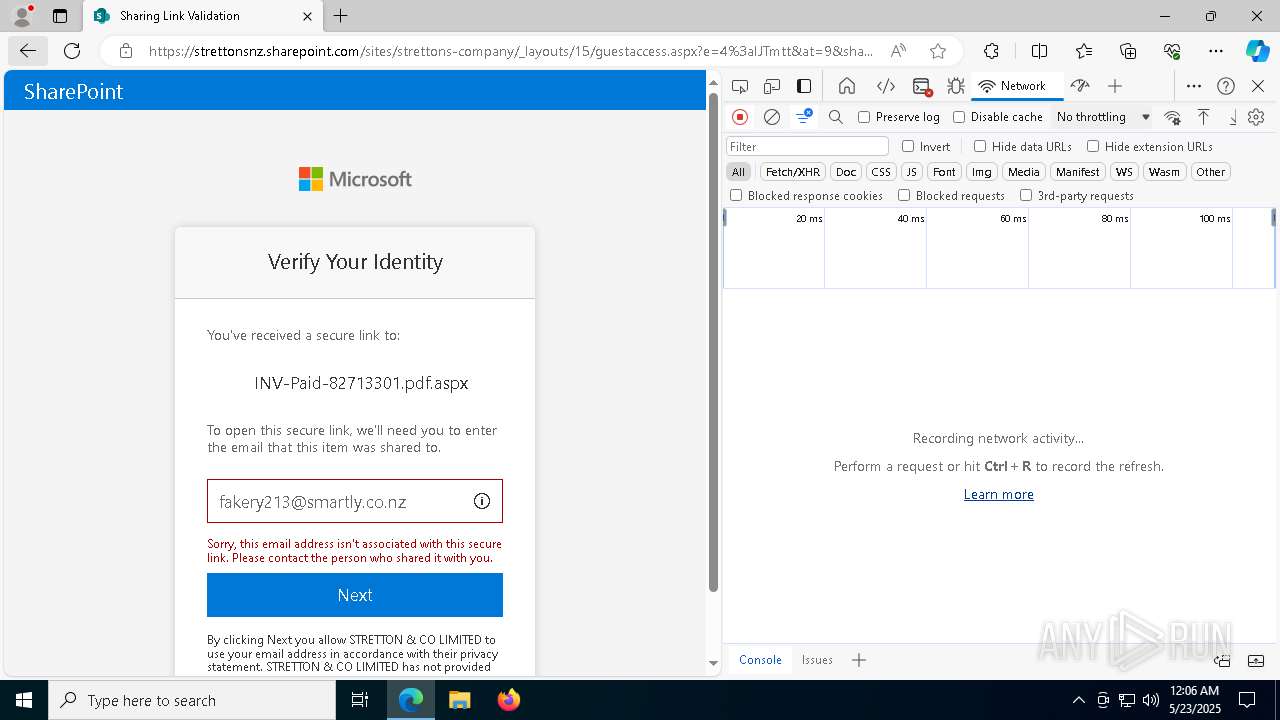Open the Performance gauge panel
The height and width of the screenshot is (720, 1280).
click(1080, 86)
